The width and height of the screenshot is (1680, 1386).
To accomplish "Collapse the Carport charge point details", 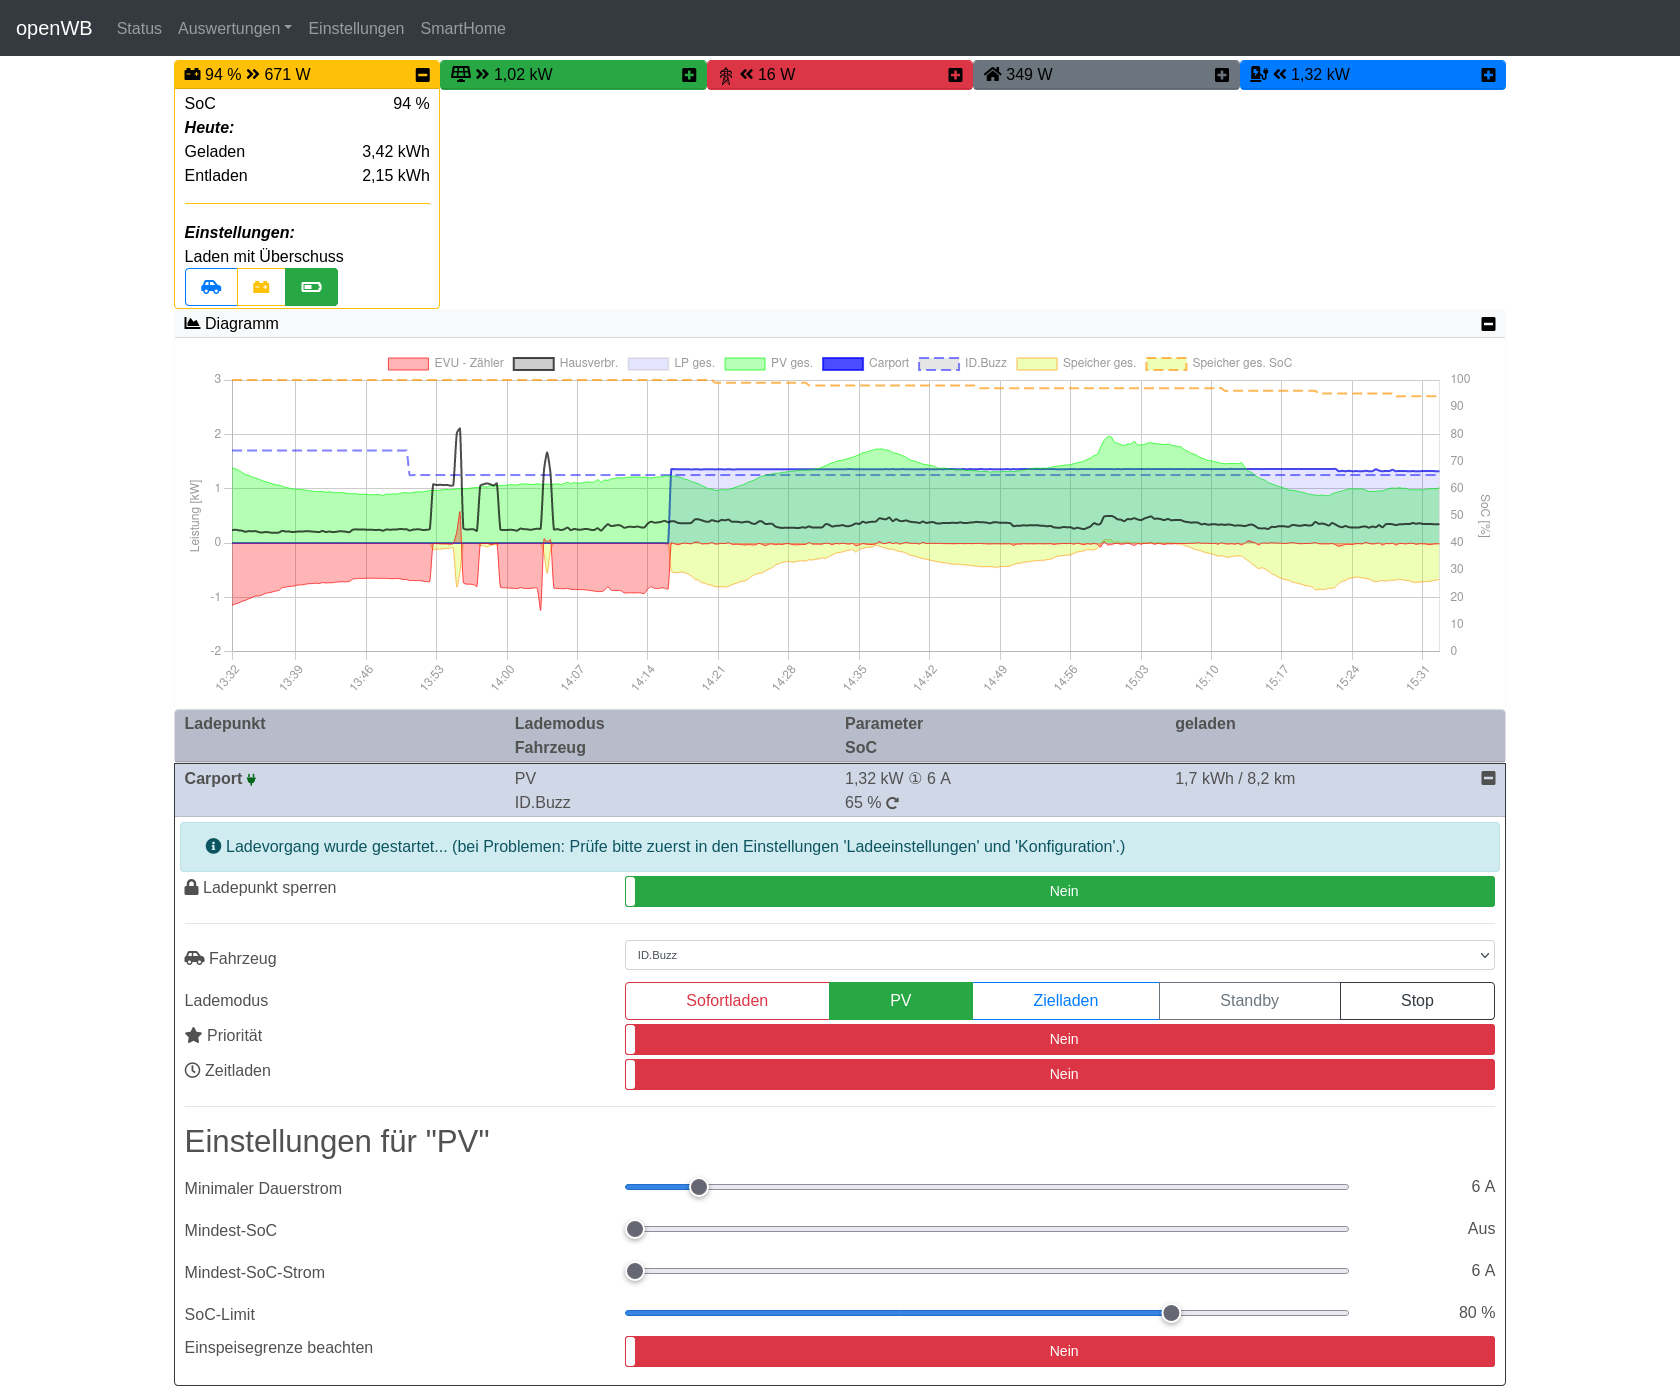I will pos(1488,778).
